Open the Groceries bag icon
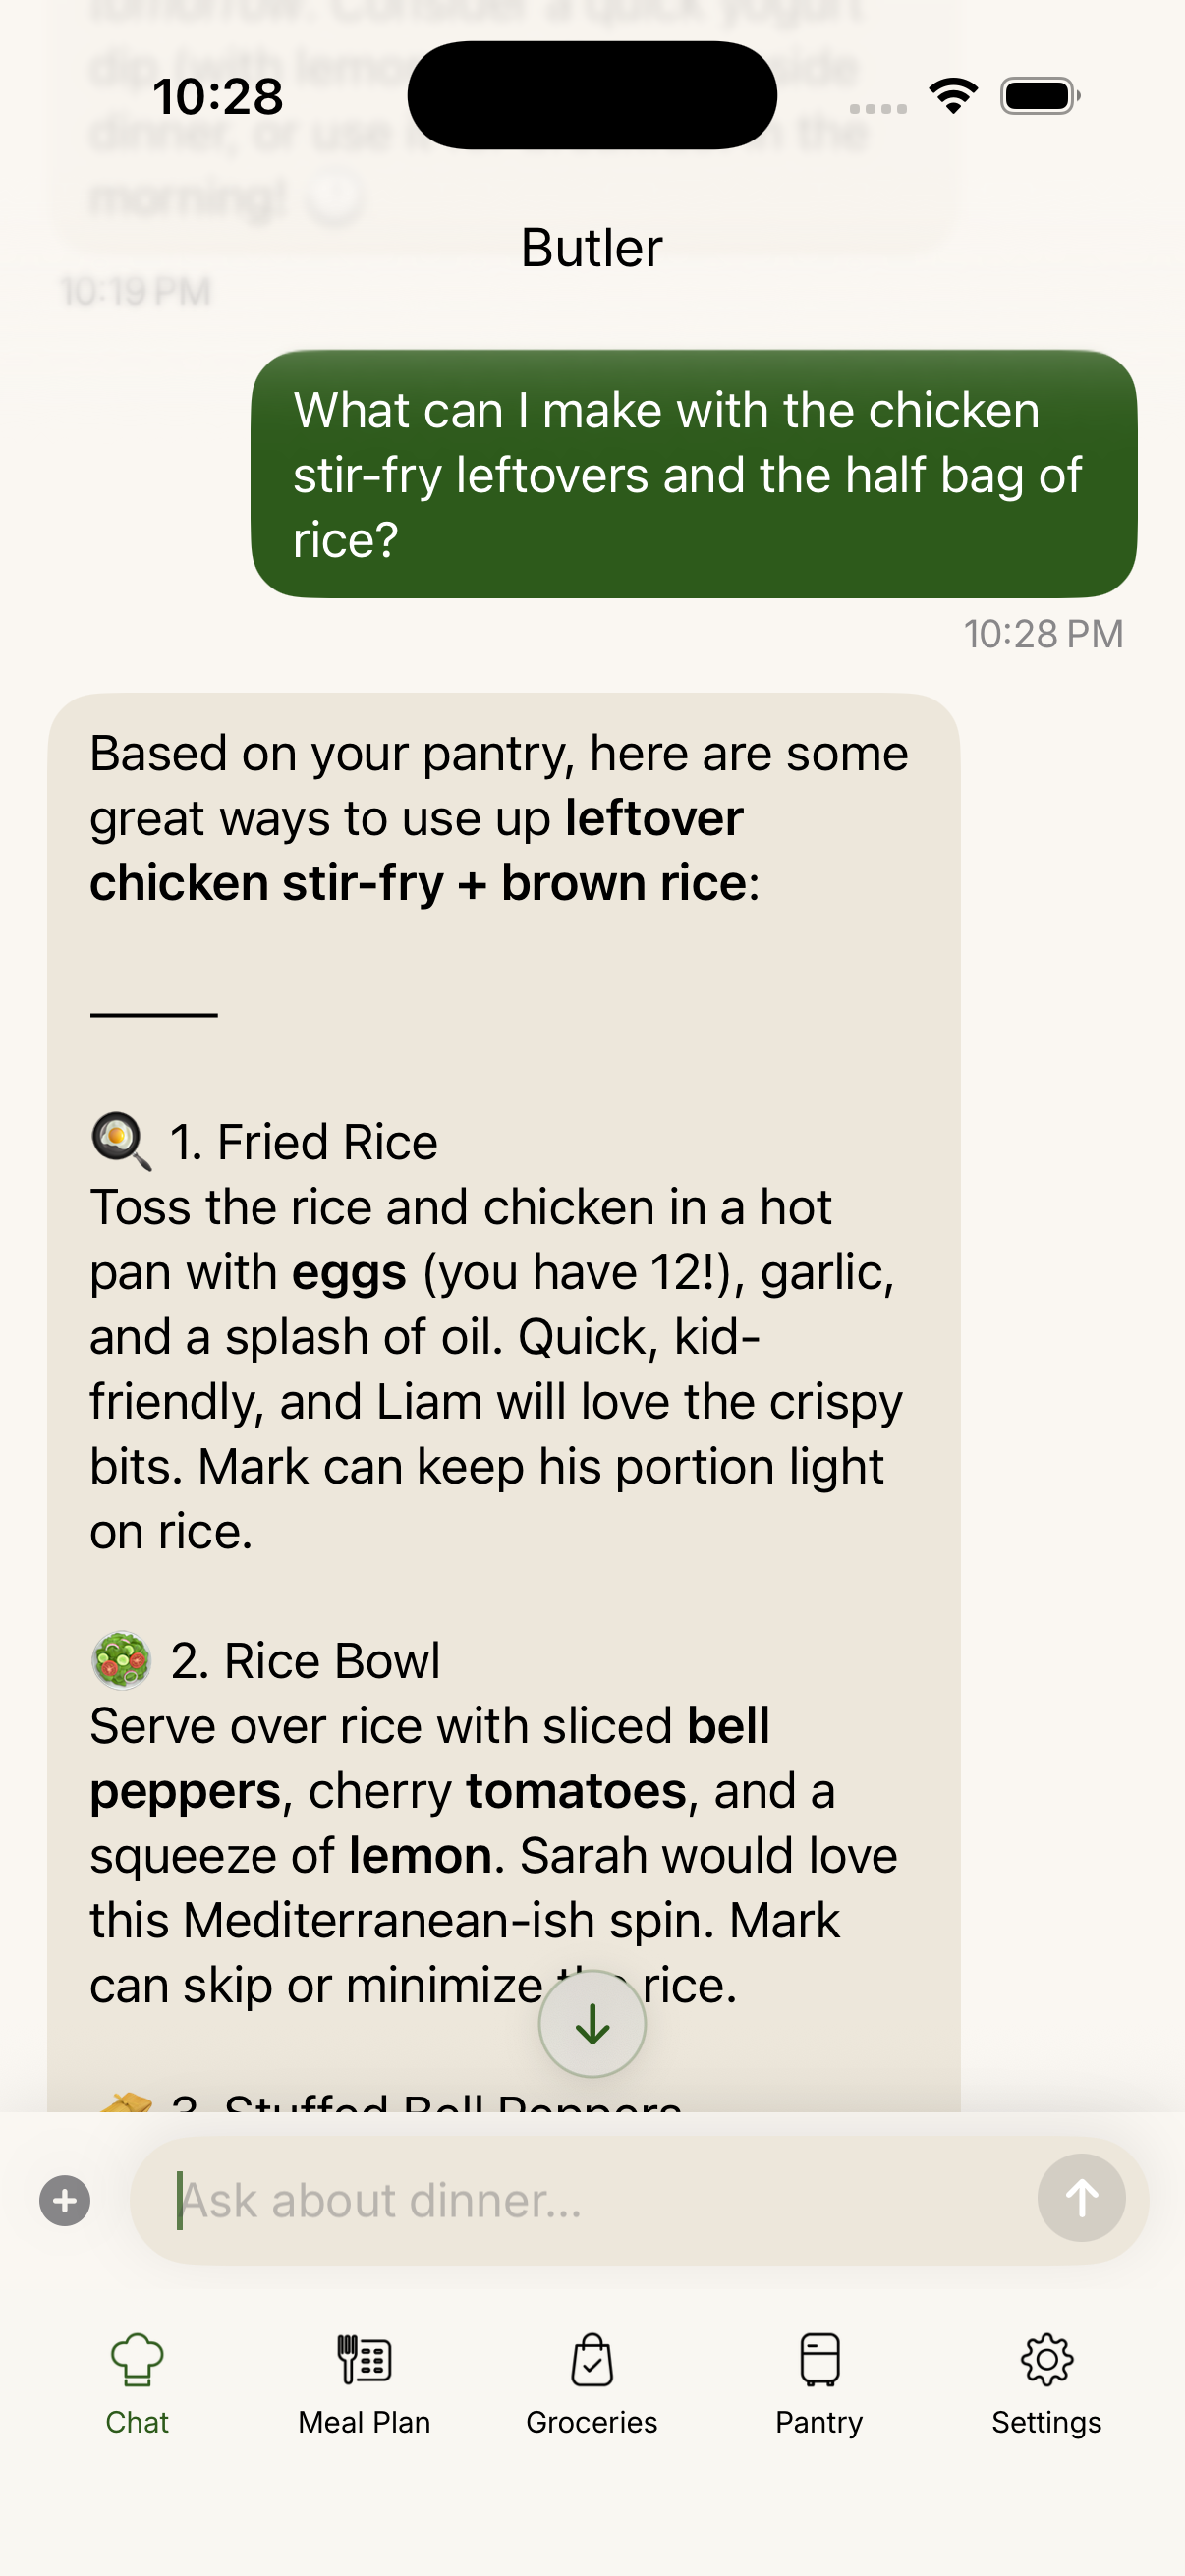The image size is (1185, 2576). point(592,2360)
